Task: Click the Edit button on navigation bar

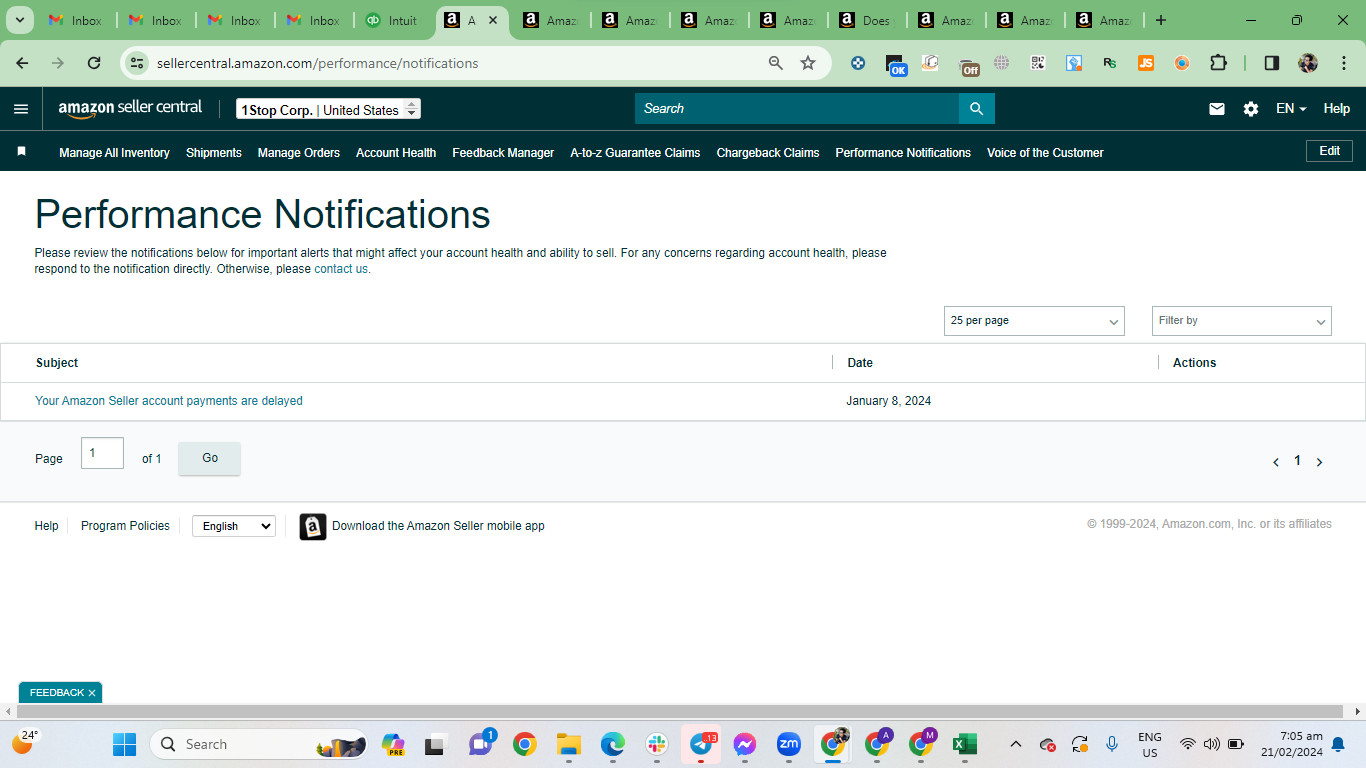Action: (1329, 151)
